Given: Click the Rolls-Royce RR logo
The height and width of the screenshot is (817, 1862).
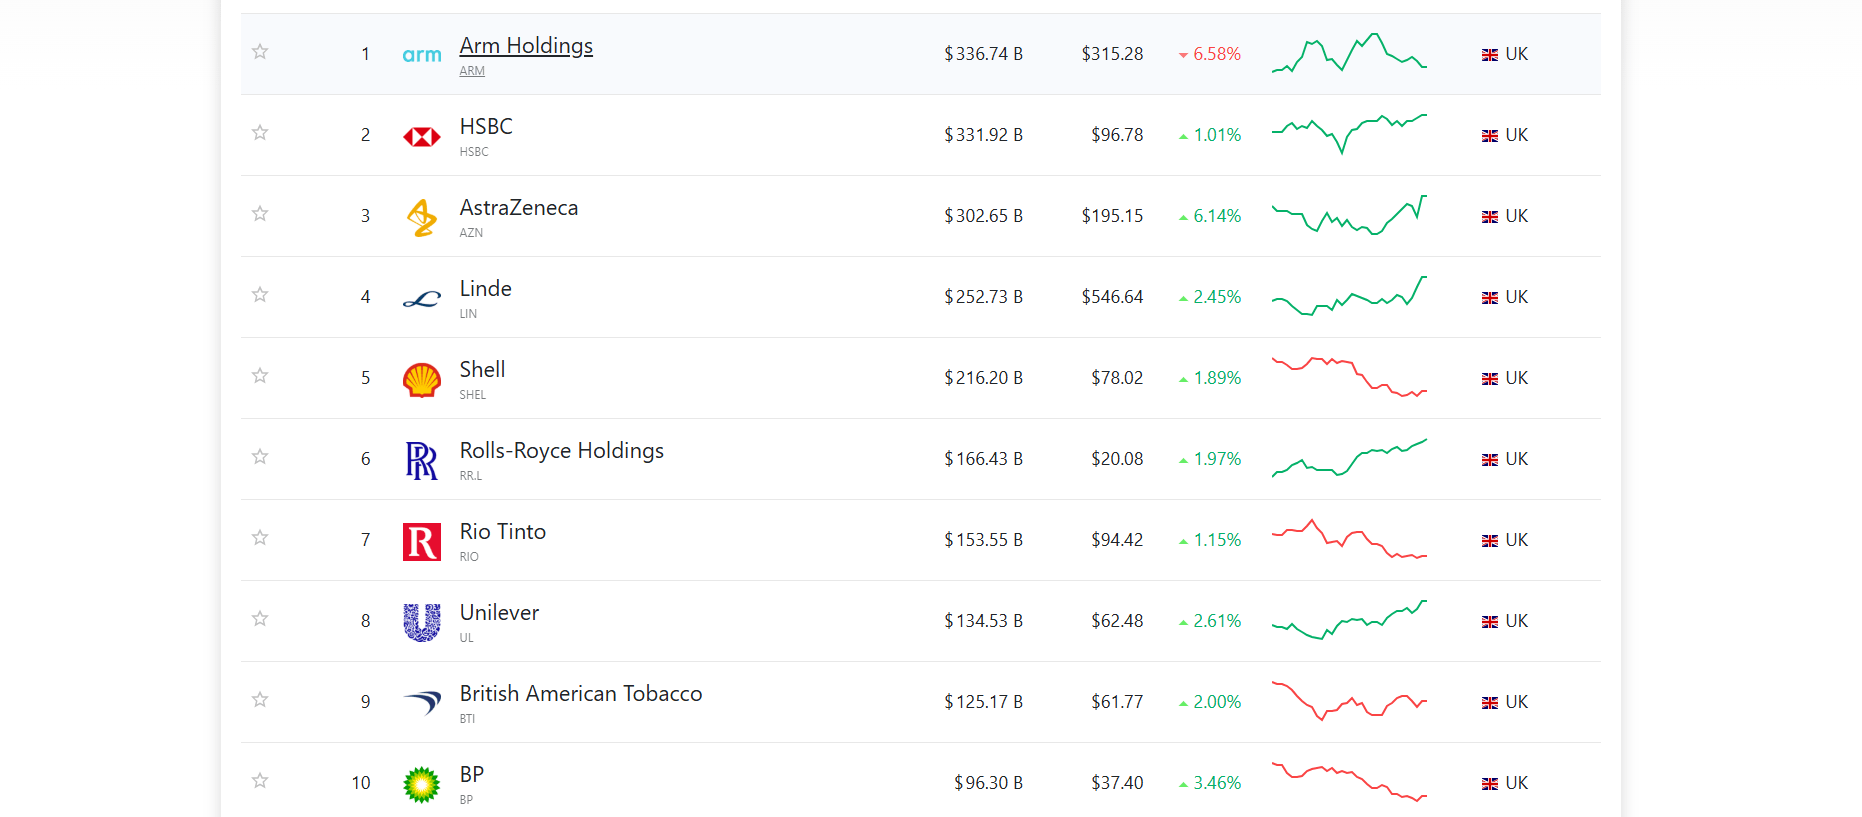Looking at the screenshot, I should coord(422,461).
